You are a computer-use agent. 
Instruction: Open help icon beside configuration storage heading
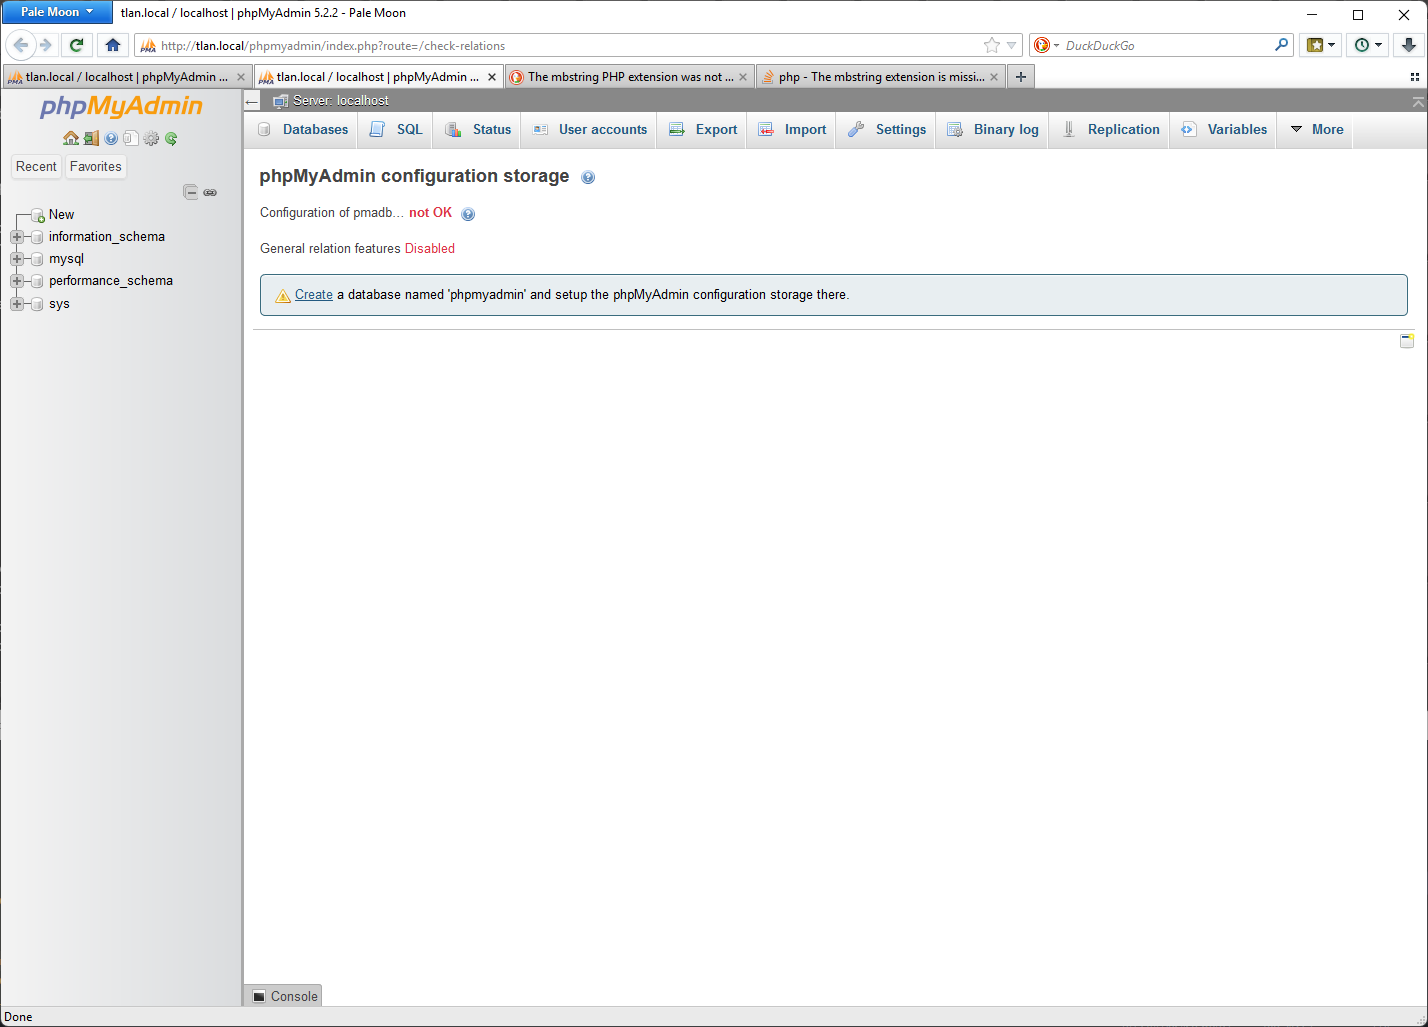tap(588, 178)
